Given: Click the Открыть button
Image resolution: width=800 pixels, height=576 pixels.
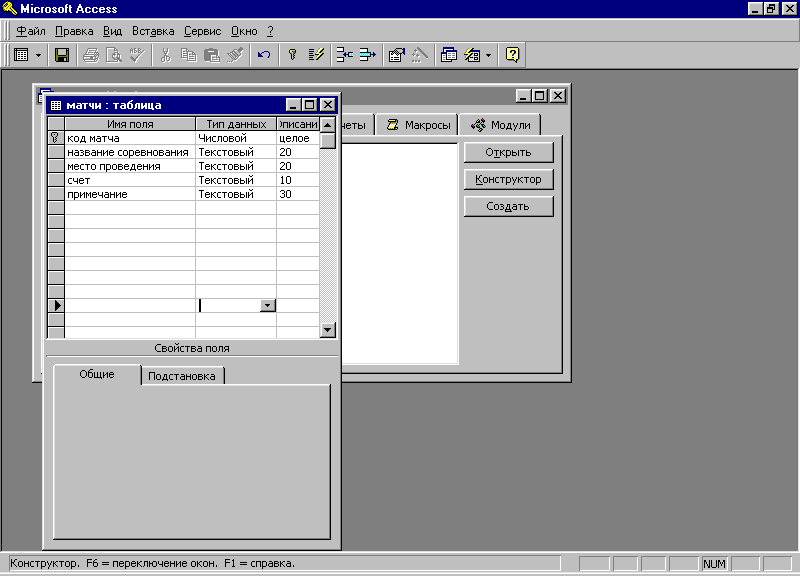Looking at the screenshot, I should tap(508, 152).
